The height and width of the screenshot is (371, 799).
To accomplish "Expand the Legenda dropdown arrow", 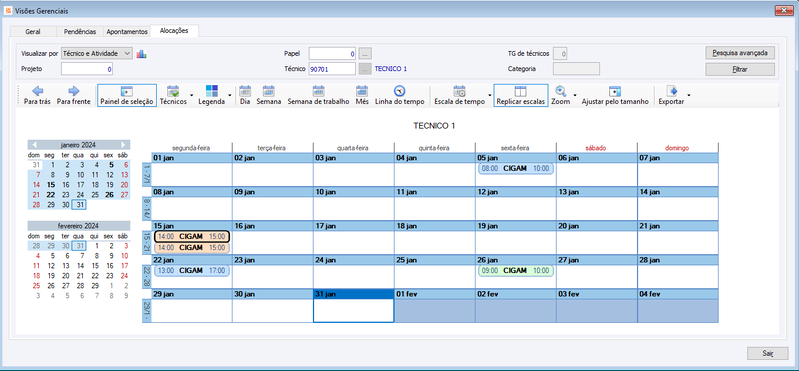I will (230, 95).
